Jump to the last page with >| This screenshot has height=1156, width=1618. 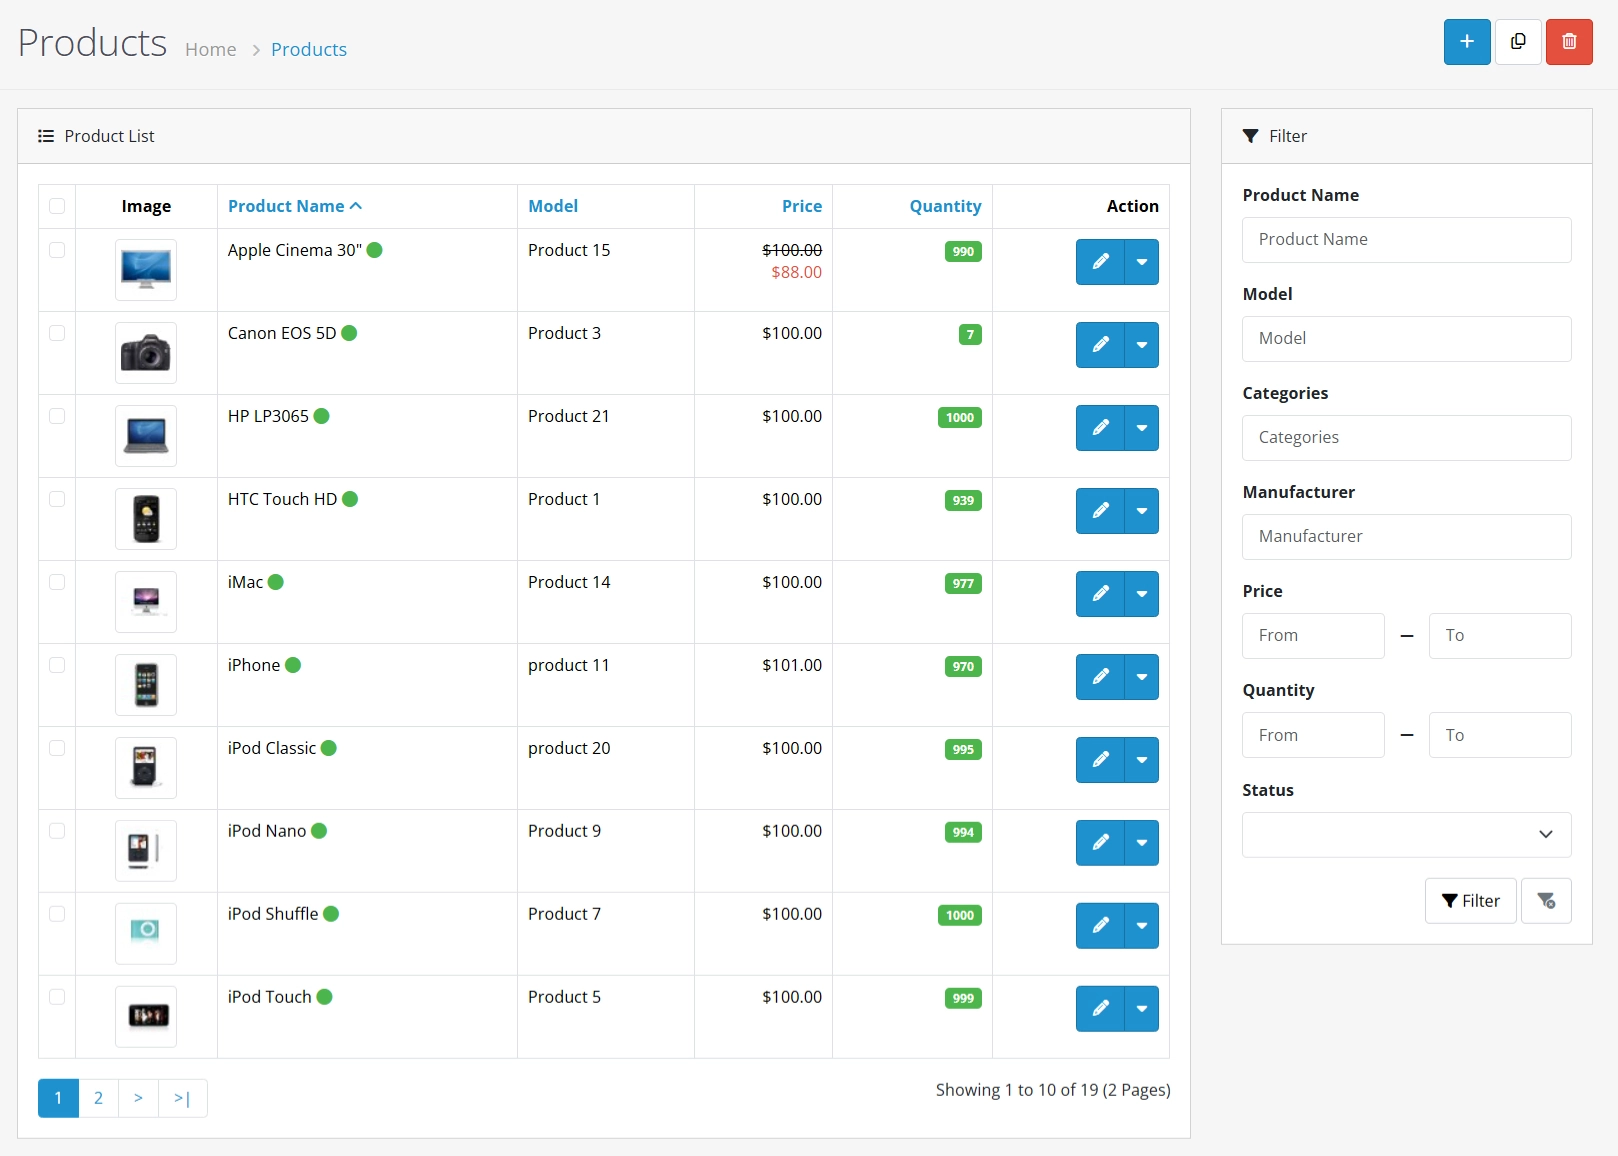click(182, 1098)
